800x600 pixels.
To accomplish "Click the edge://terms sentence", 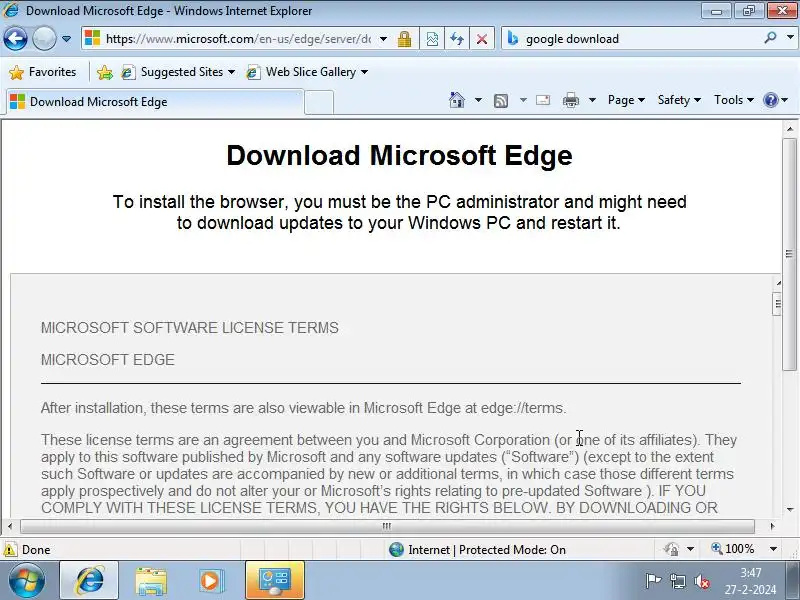I will [304, 408].
